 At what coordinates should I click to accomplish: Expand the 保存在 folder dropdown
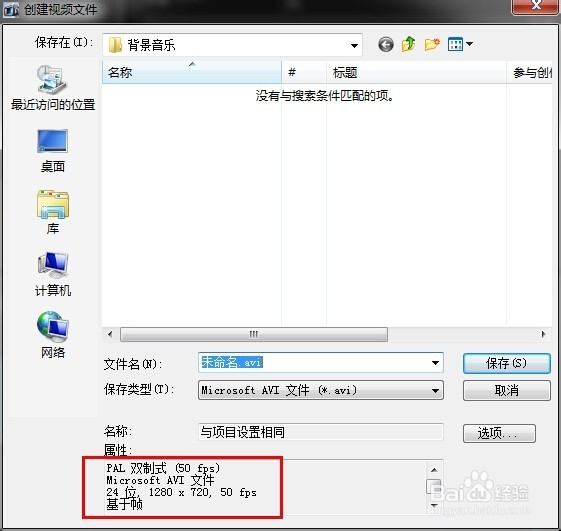pos(354,45)
